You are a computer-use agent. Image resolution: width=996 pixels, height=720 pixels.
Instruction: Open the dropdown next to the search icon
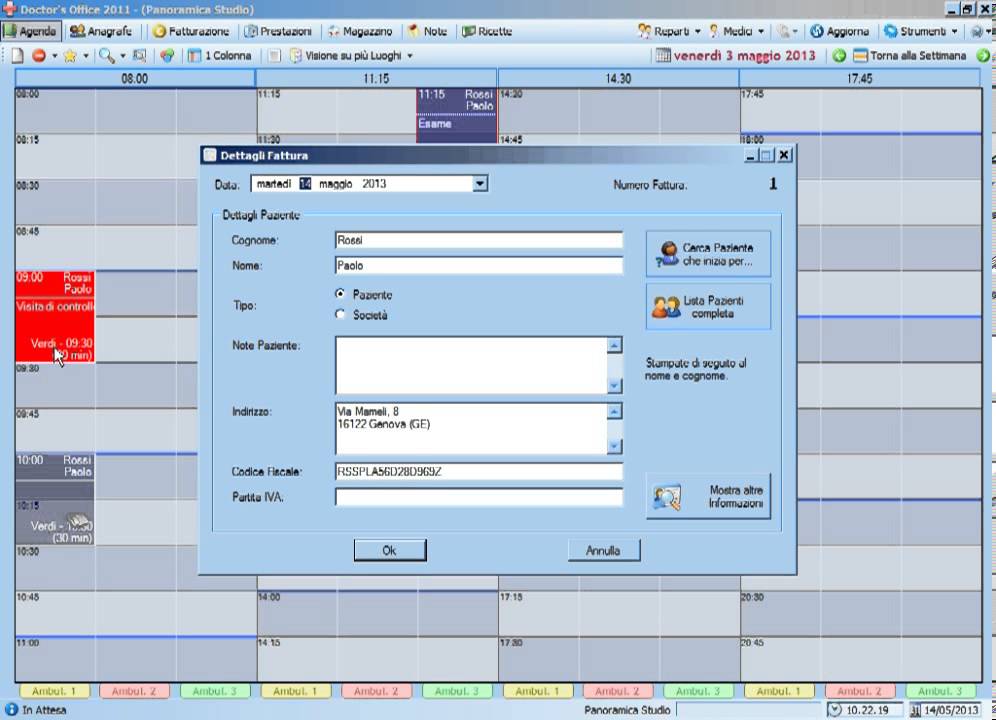point(123,56)
